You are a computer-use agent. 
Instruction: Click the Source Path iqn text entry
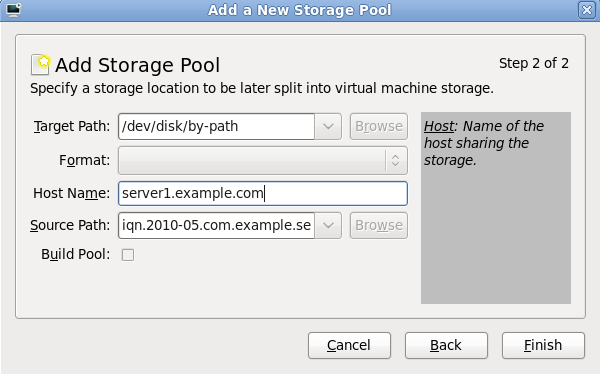(217, 225)
